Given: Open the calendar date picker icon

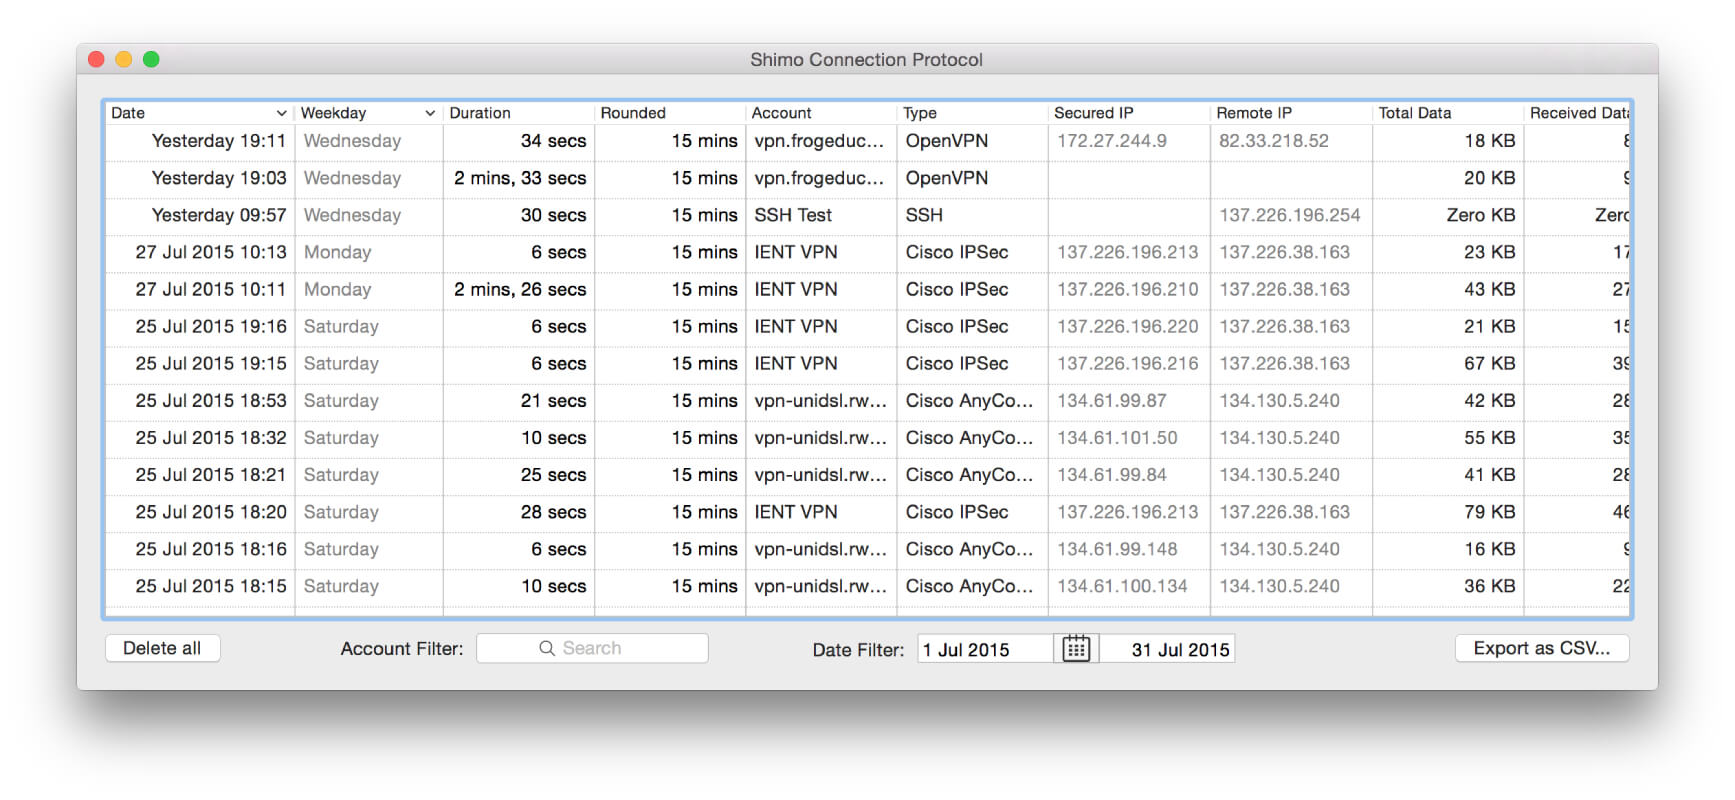Looking at the screenshot, I should 1076,648.
